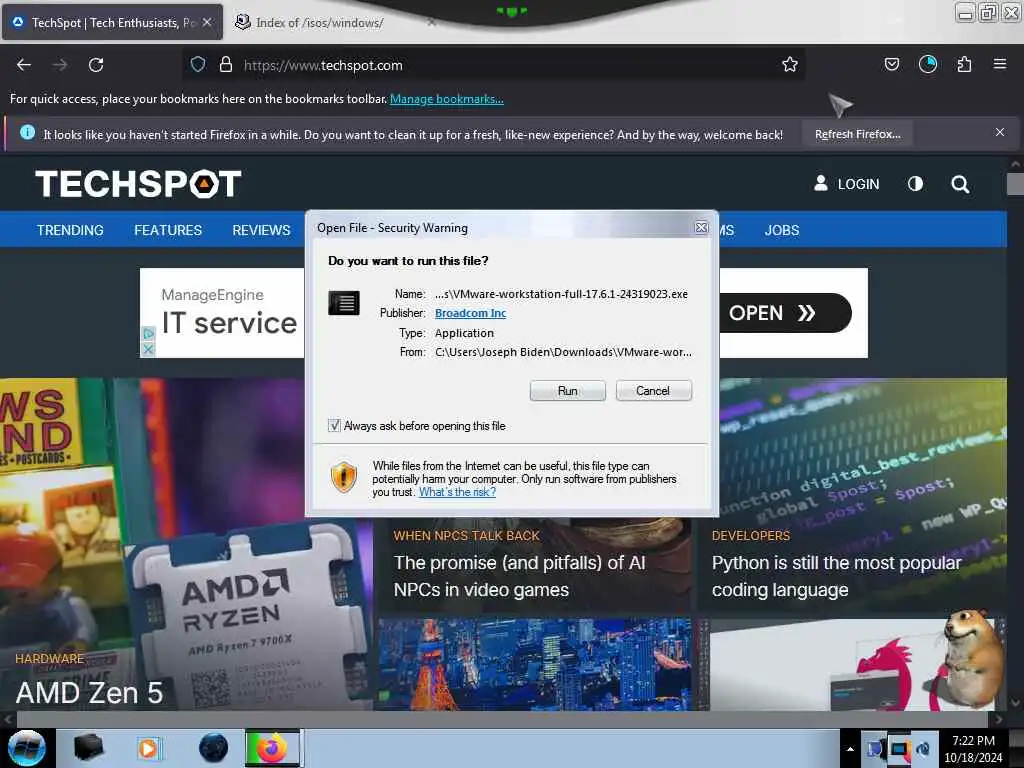Open the FEATURES menu item
1024x768 pixels.
168,230
